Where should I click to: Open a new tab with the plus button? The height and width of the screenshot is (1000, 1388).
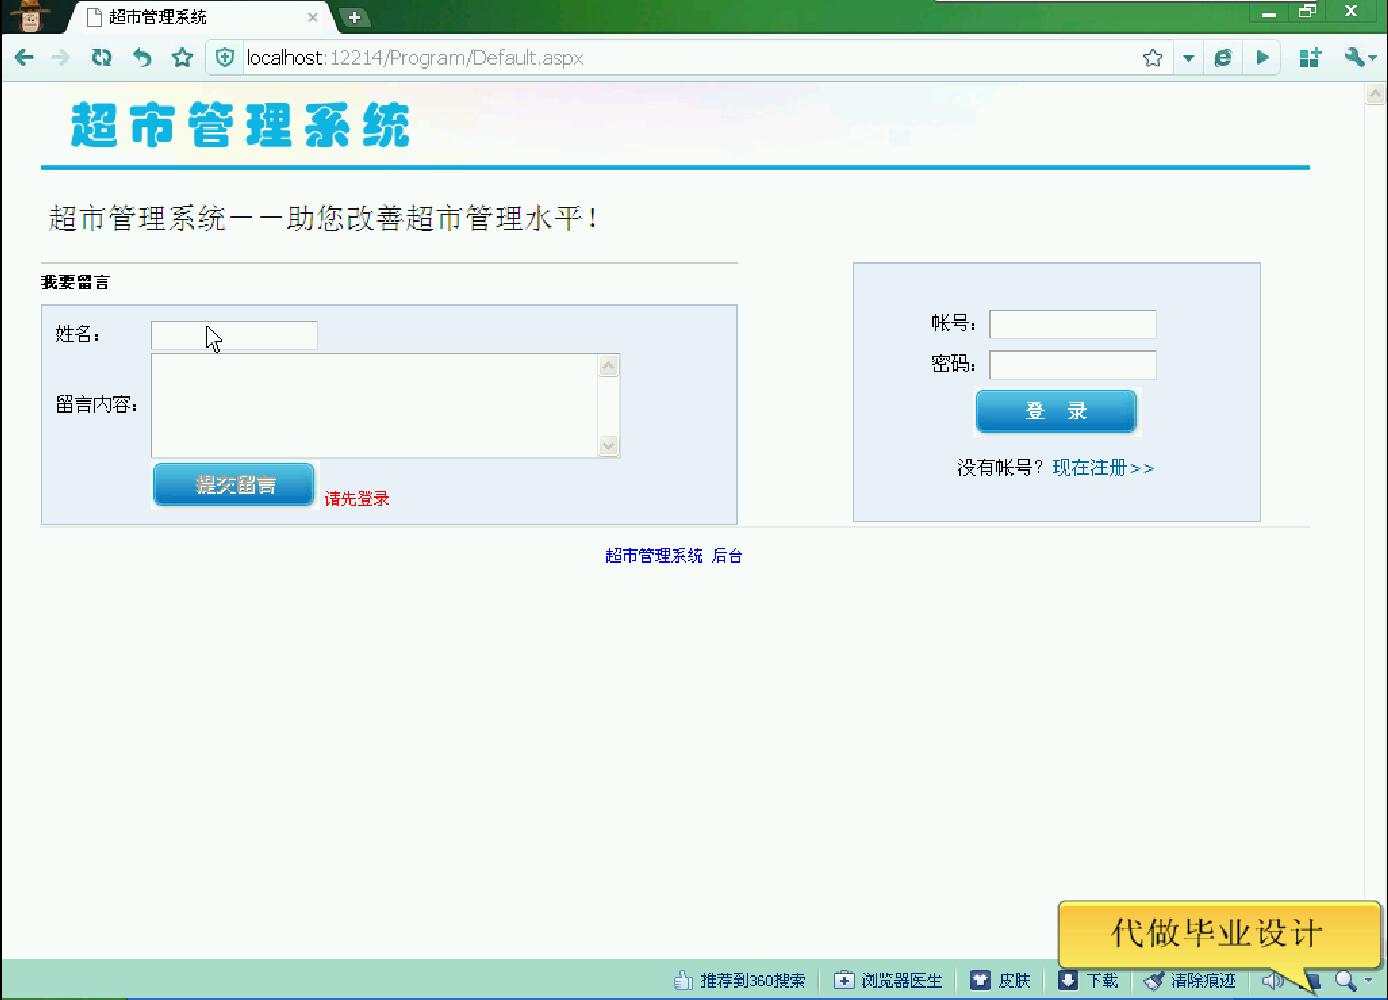point(354,17)
